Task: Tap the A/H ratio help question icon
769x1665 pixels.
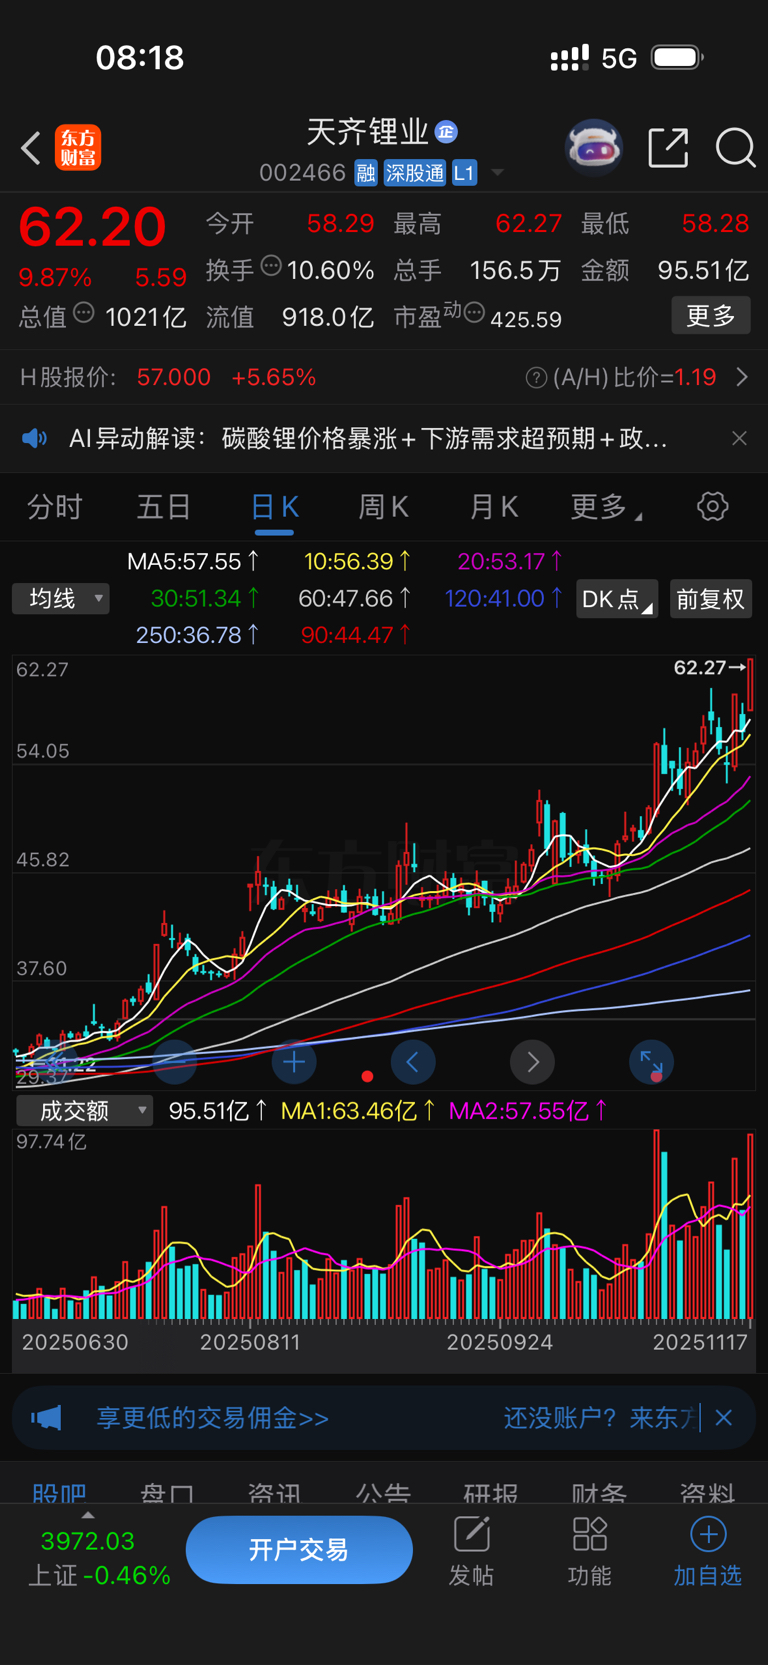Action: (x=536, y=377)
